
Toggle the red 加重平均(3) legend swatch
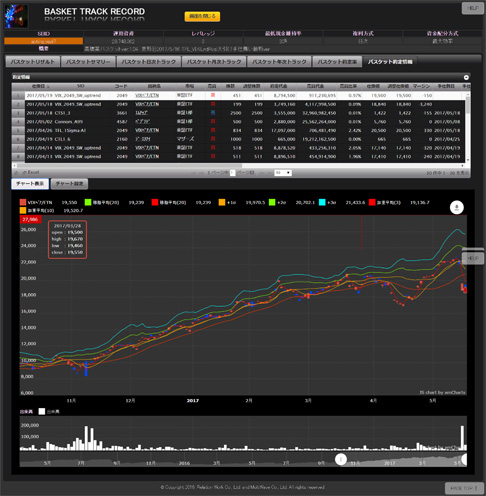pyautogui.click(x=372, y=202)
